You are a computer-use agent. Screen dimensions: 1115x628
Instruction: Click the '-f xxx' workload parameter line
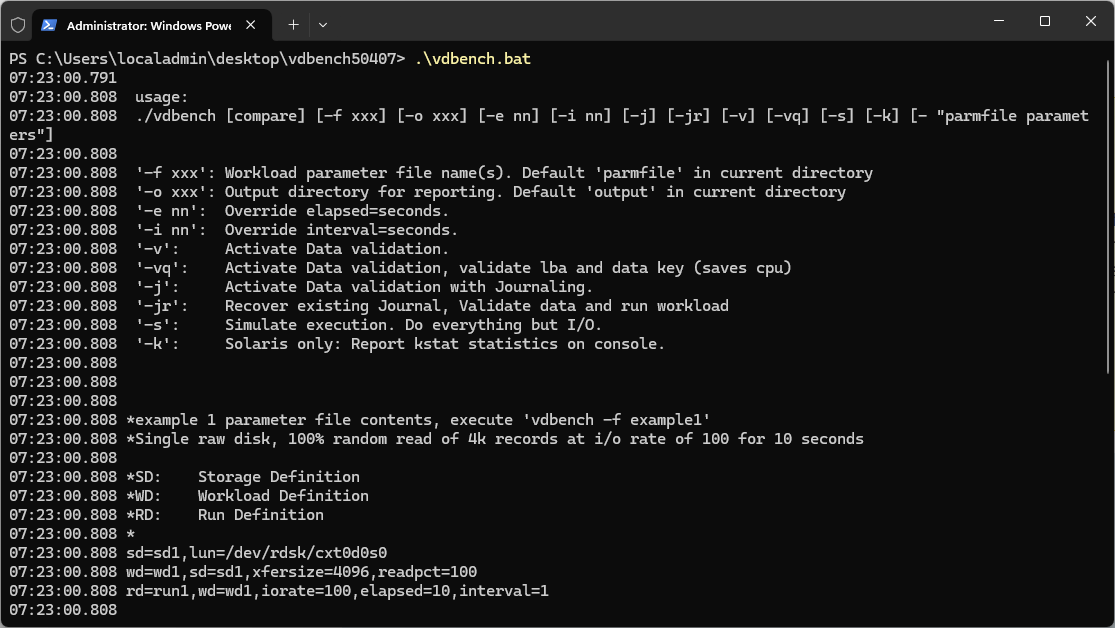coord(504,173)
